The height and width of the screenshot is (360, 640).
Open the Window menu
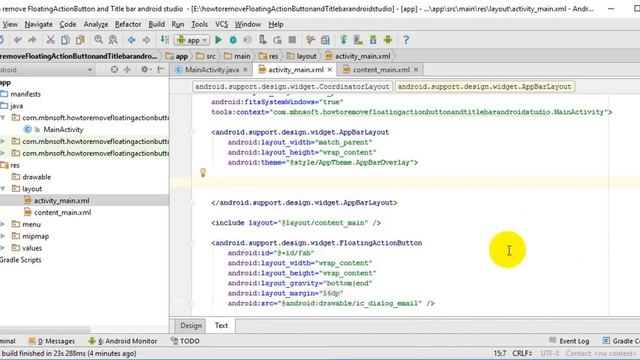(x=247, y=24)
